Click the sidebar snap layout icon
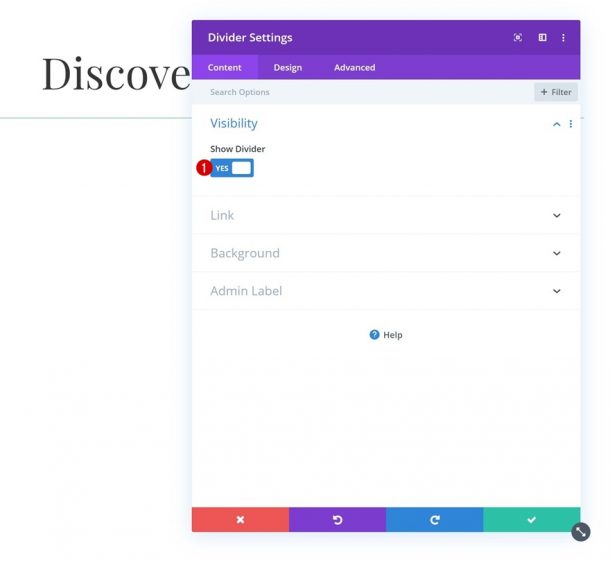This screenshot has height=561, width=610. [542, 38]
